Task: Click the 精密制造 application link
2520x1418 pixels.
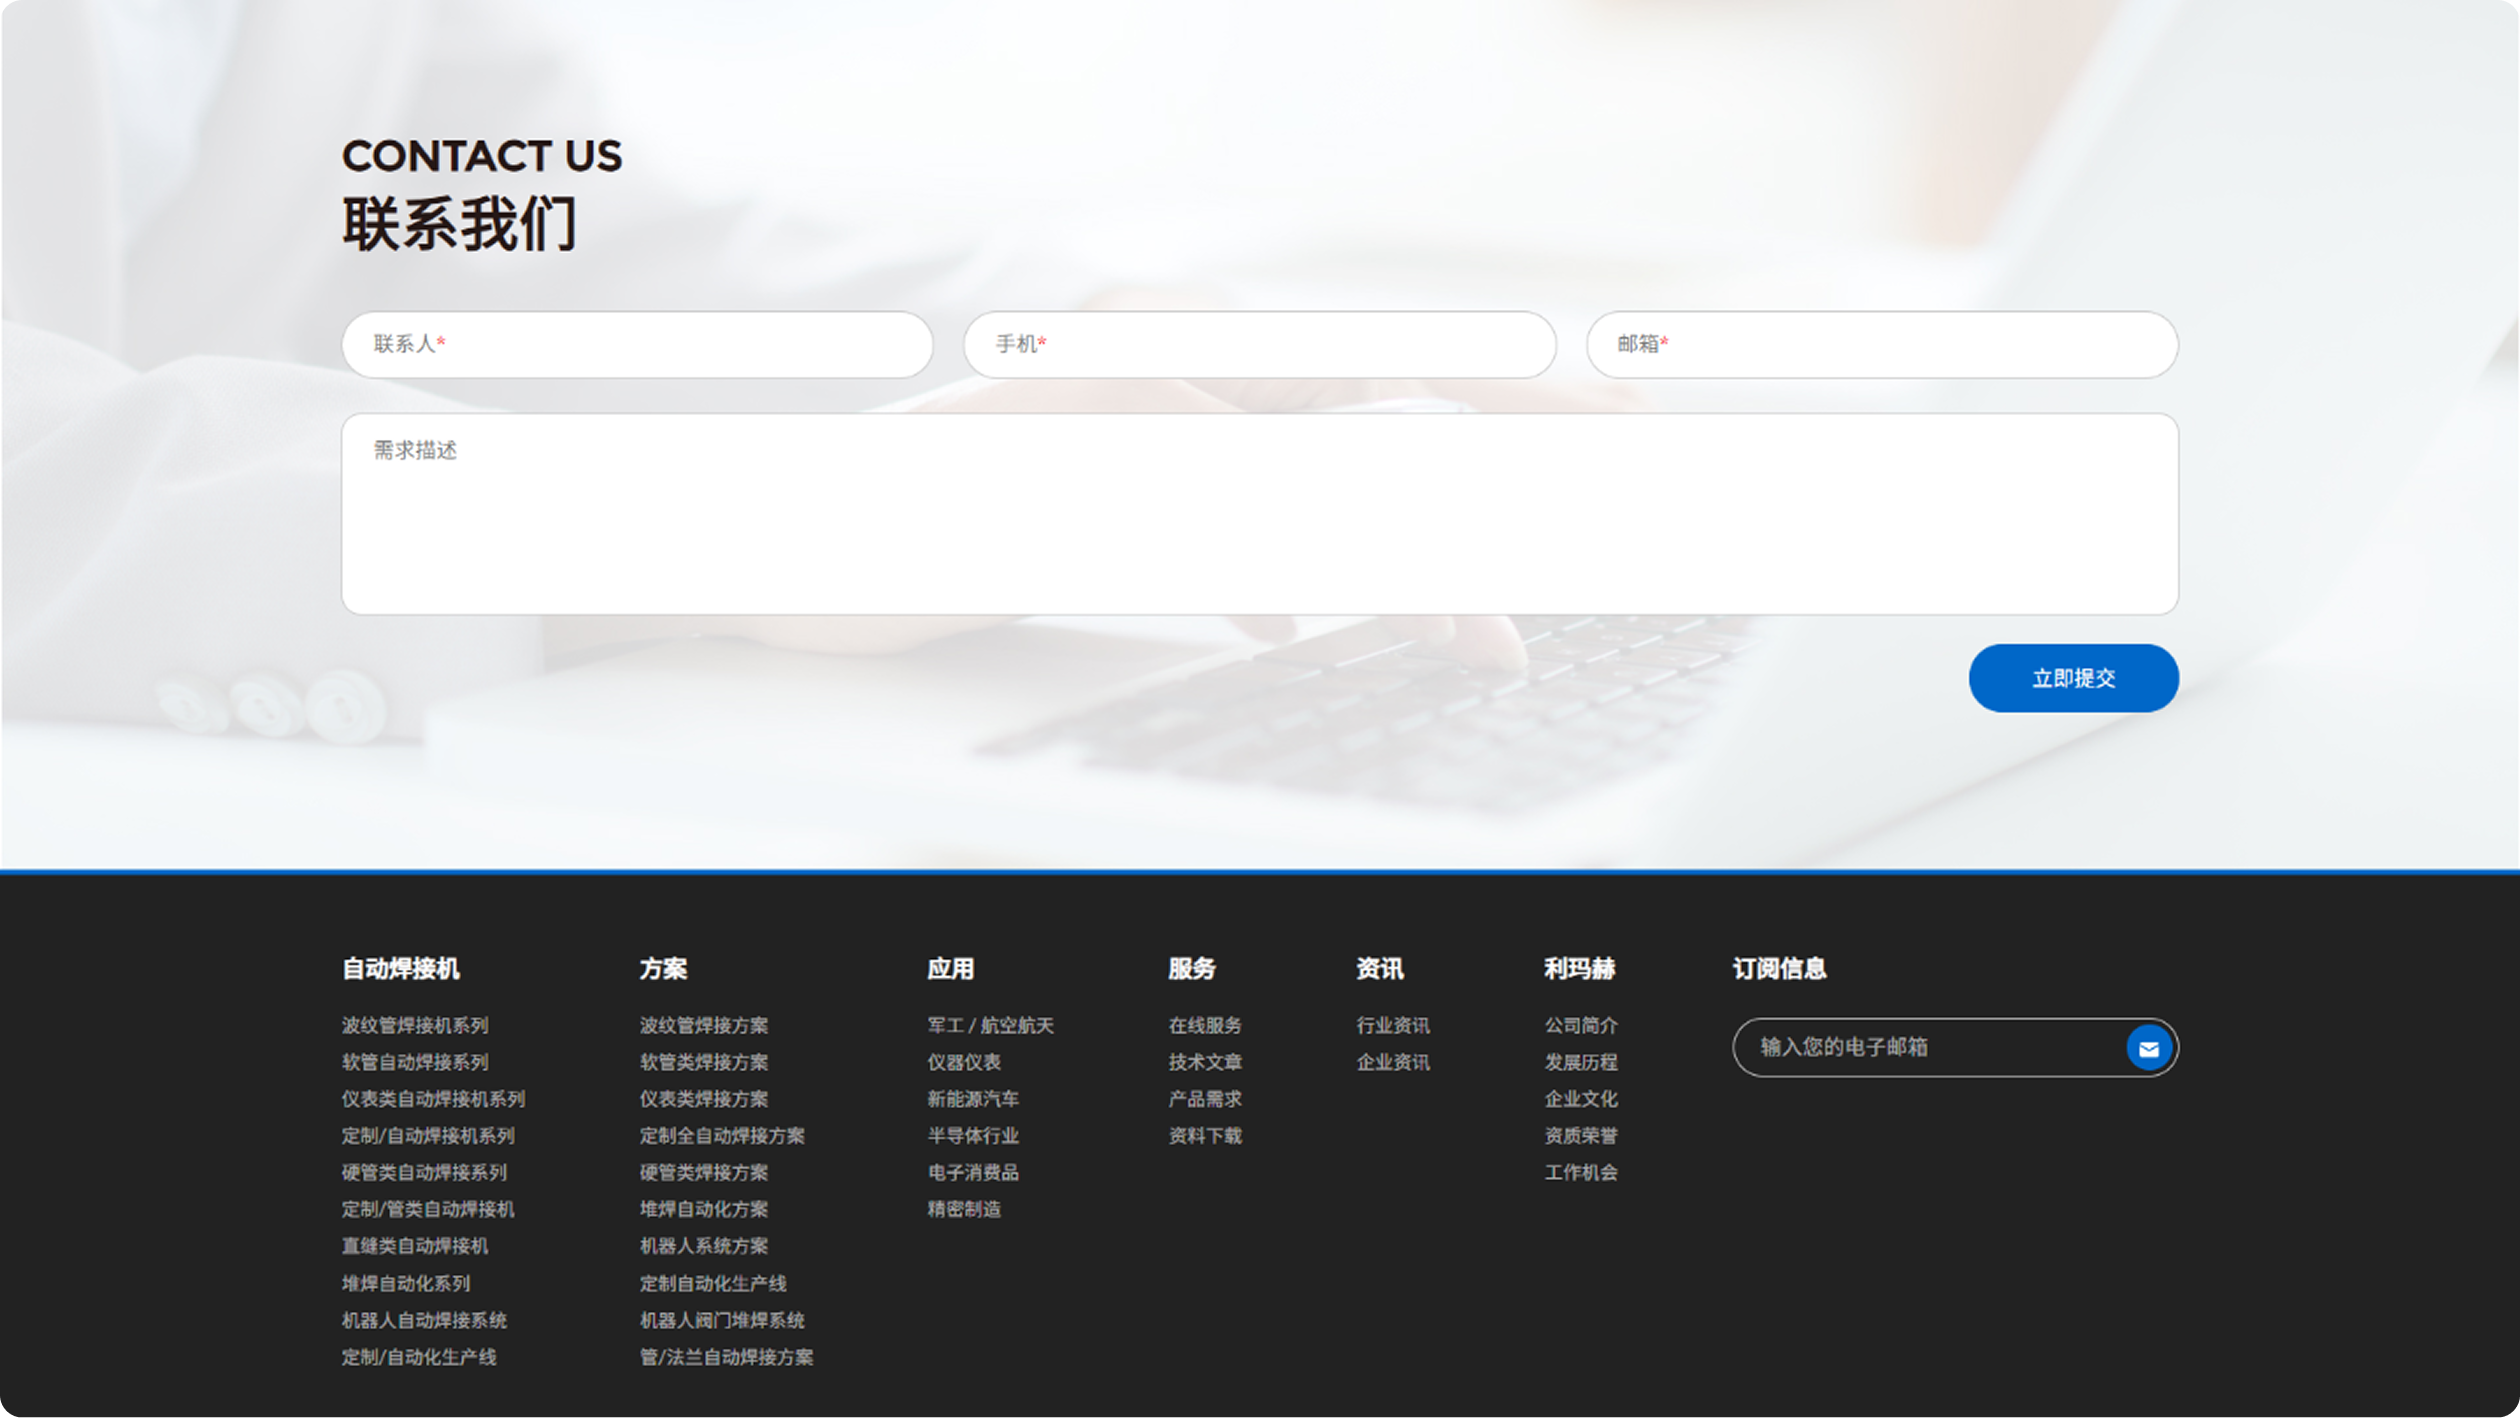Action: coord(965,1209)
